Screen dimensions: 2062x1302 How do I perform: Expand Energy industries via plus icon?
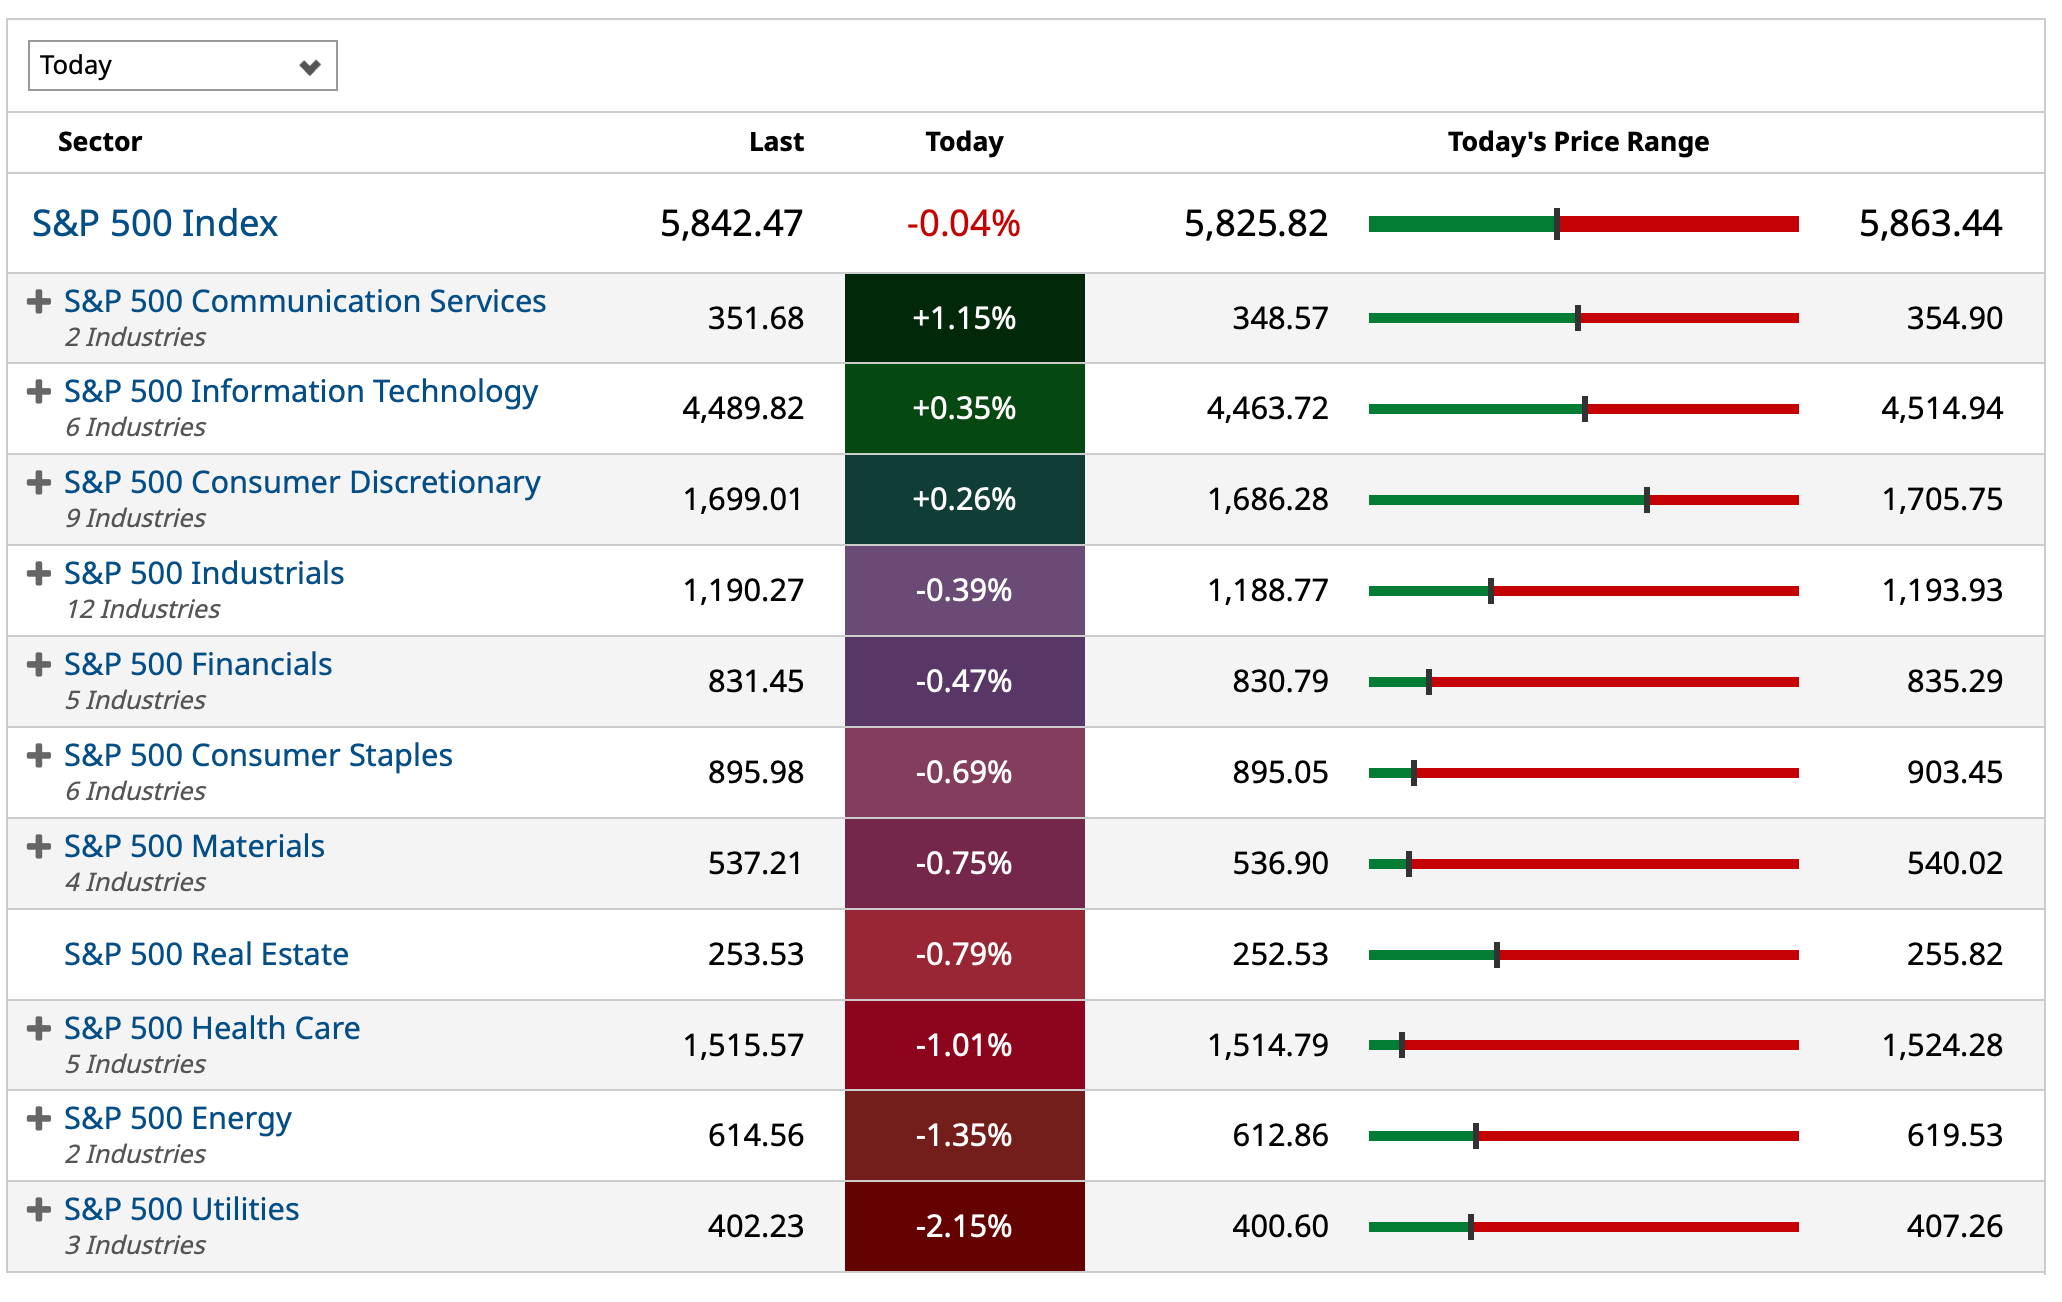point(39,1118)
